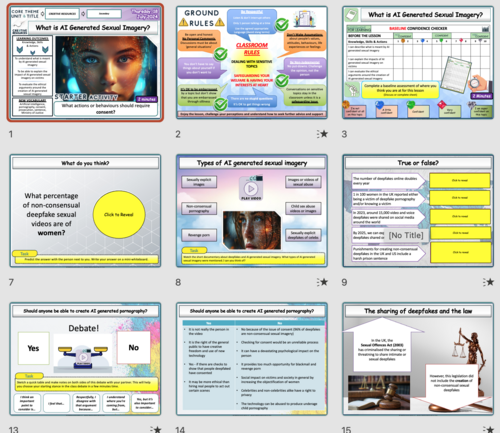Click the play video icon on slide 8
The image size is (500, 433).
pyautogui.click(x=251, y=189)
